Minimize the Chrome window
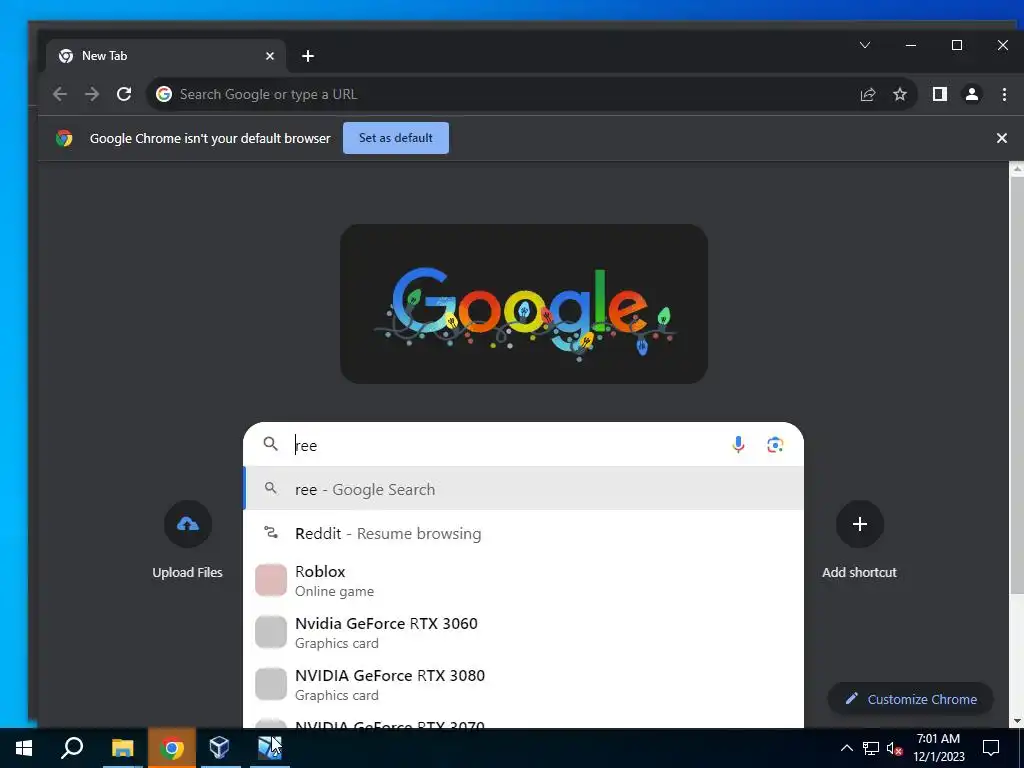This screenshot has height=768, width=1024. click(911, 45)
